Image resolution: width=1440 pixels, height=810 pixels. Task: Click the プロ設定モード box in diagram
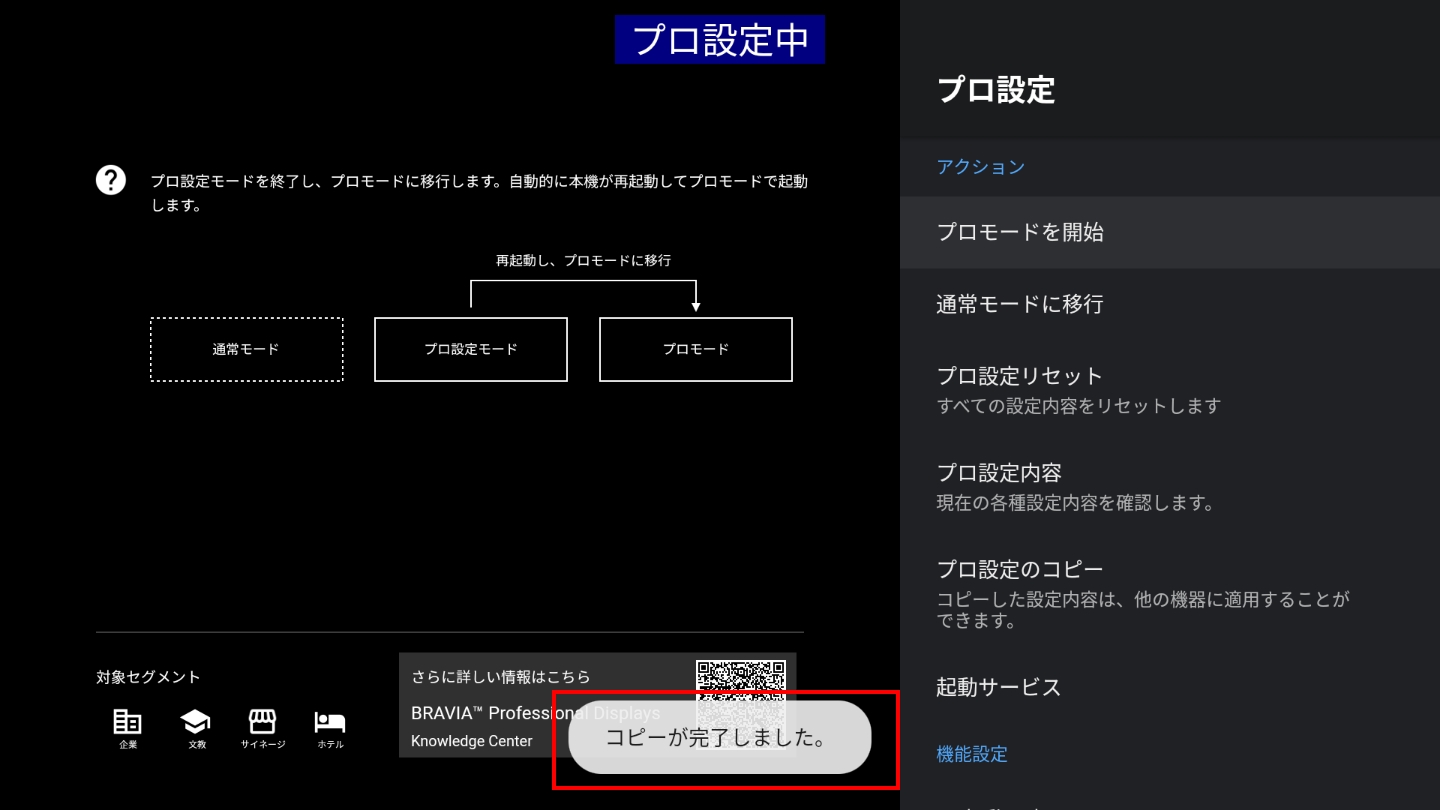coord(470,349)
